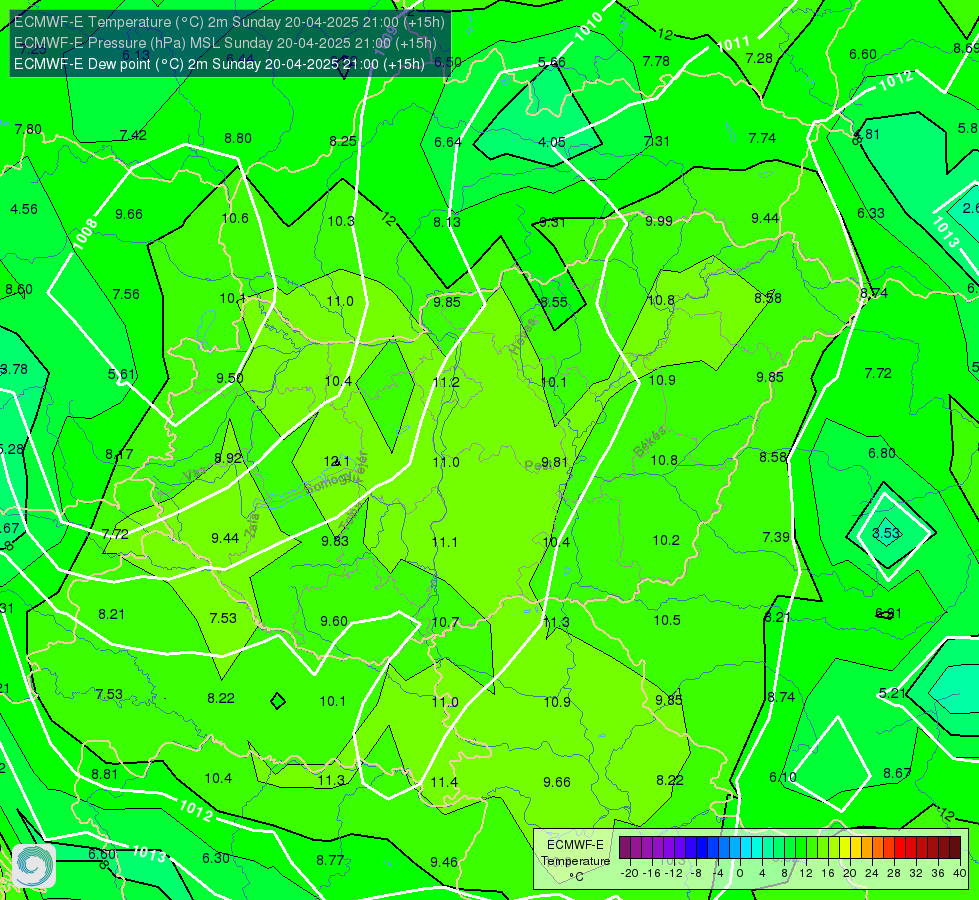Click the 10.2 temperature value
979x900 pixels.
point(666,540)
